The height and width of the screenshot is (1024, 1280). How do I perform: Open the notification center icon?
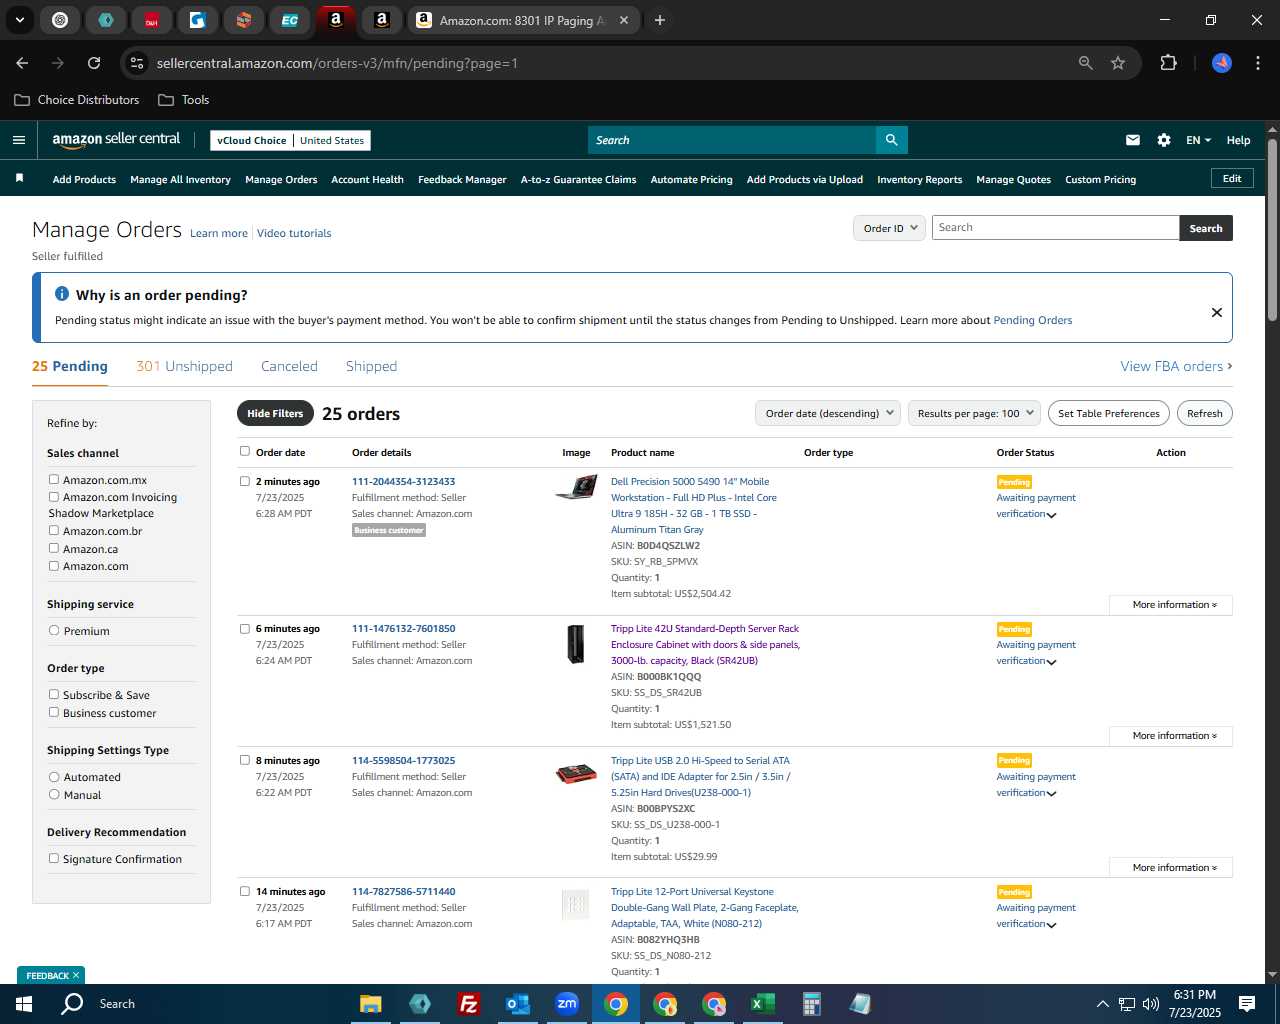pos(1247,1004)
